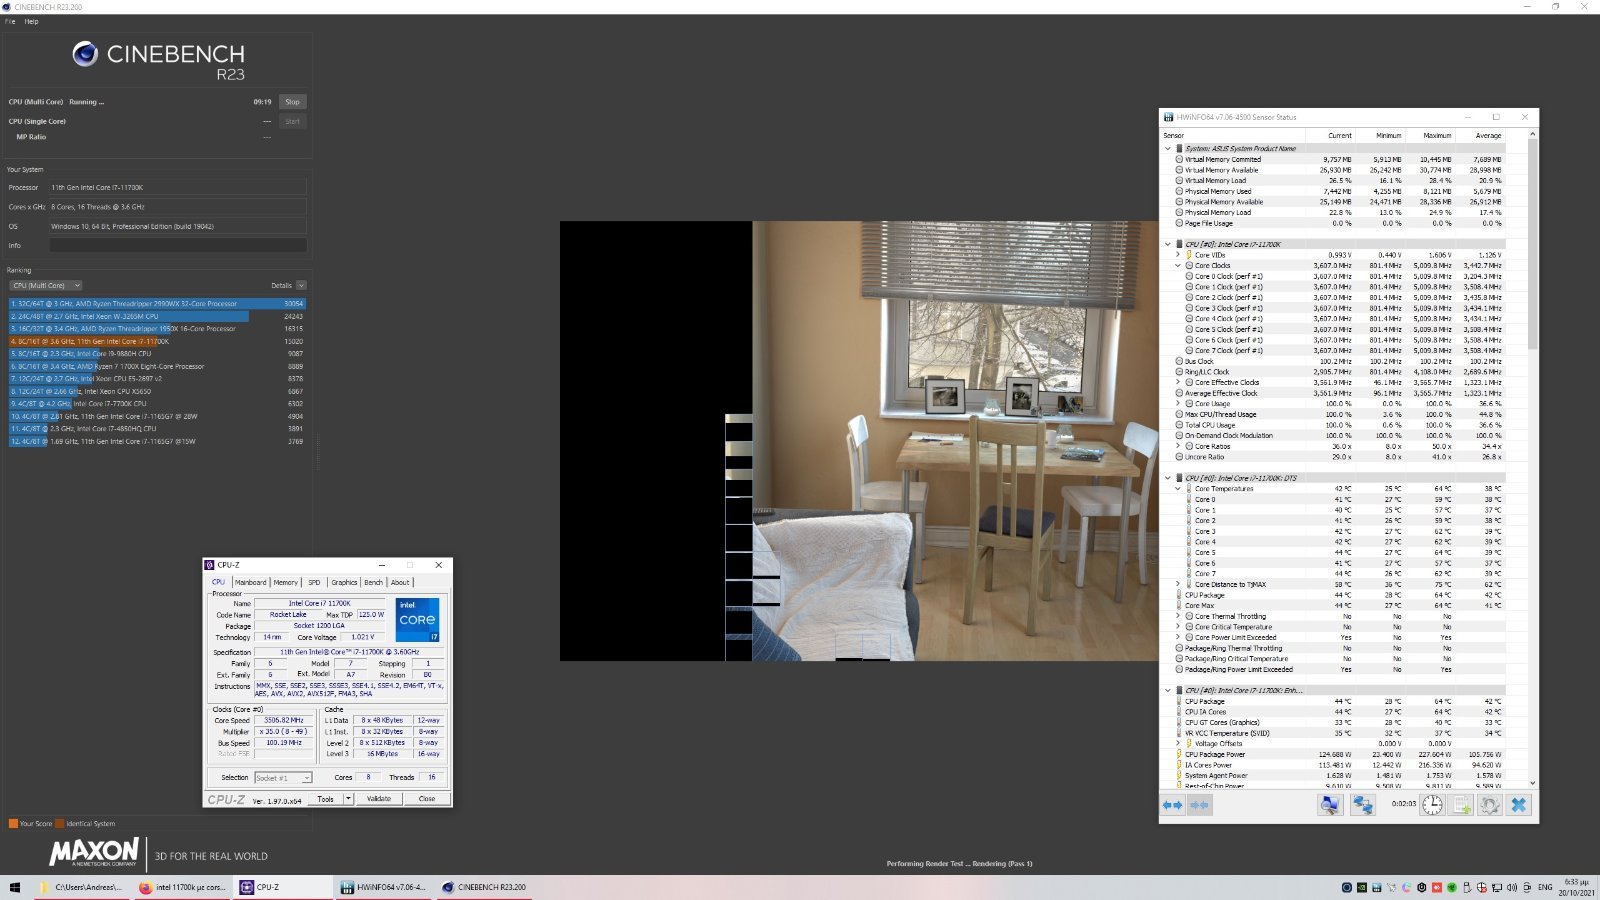Close sensors with blue X icon
The image size is (1600, 900).
coord(1519,805)
